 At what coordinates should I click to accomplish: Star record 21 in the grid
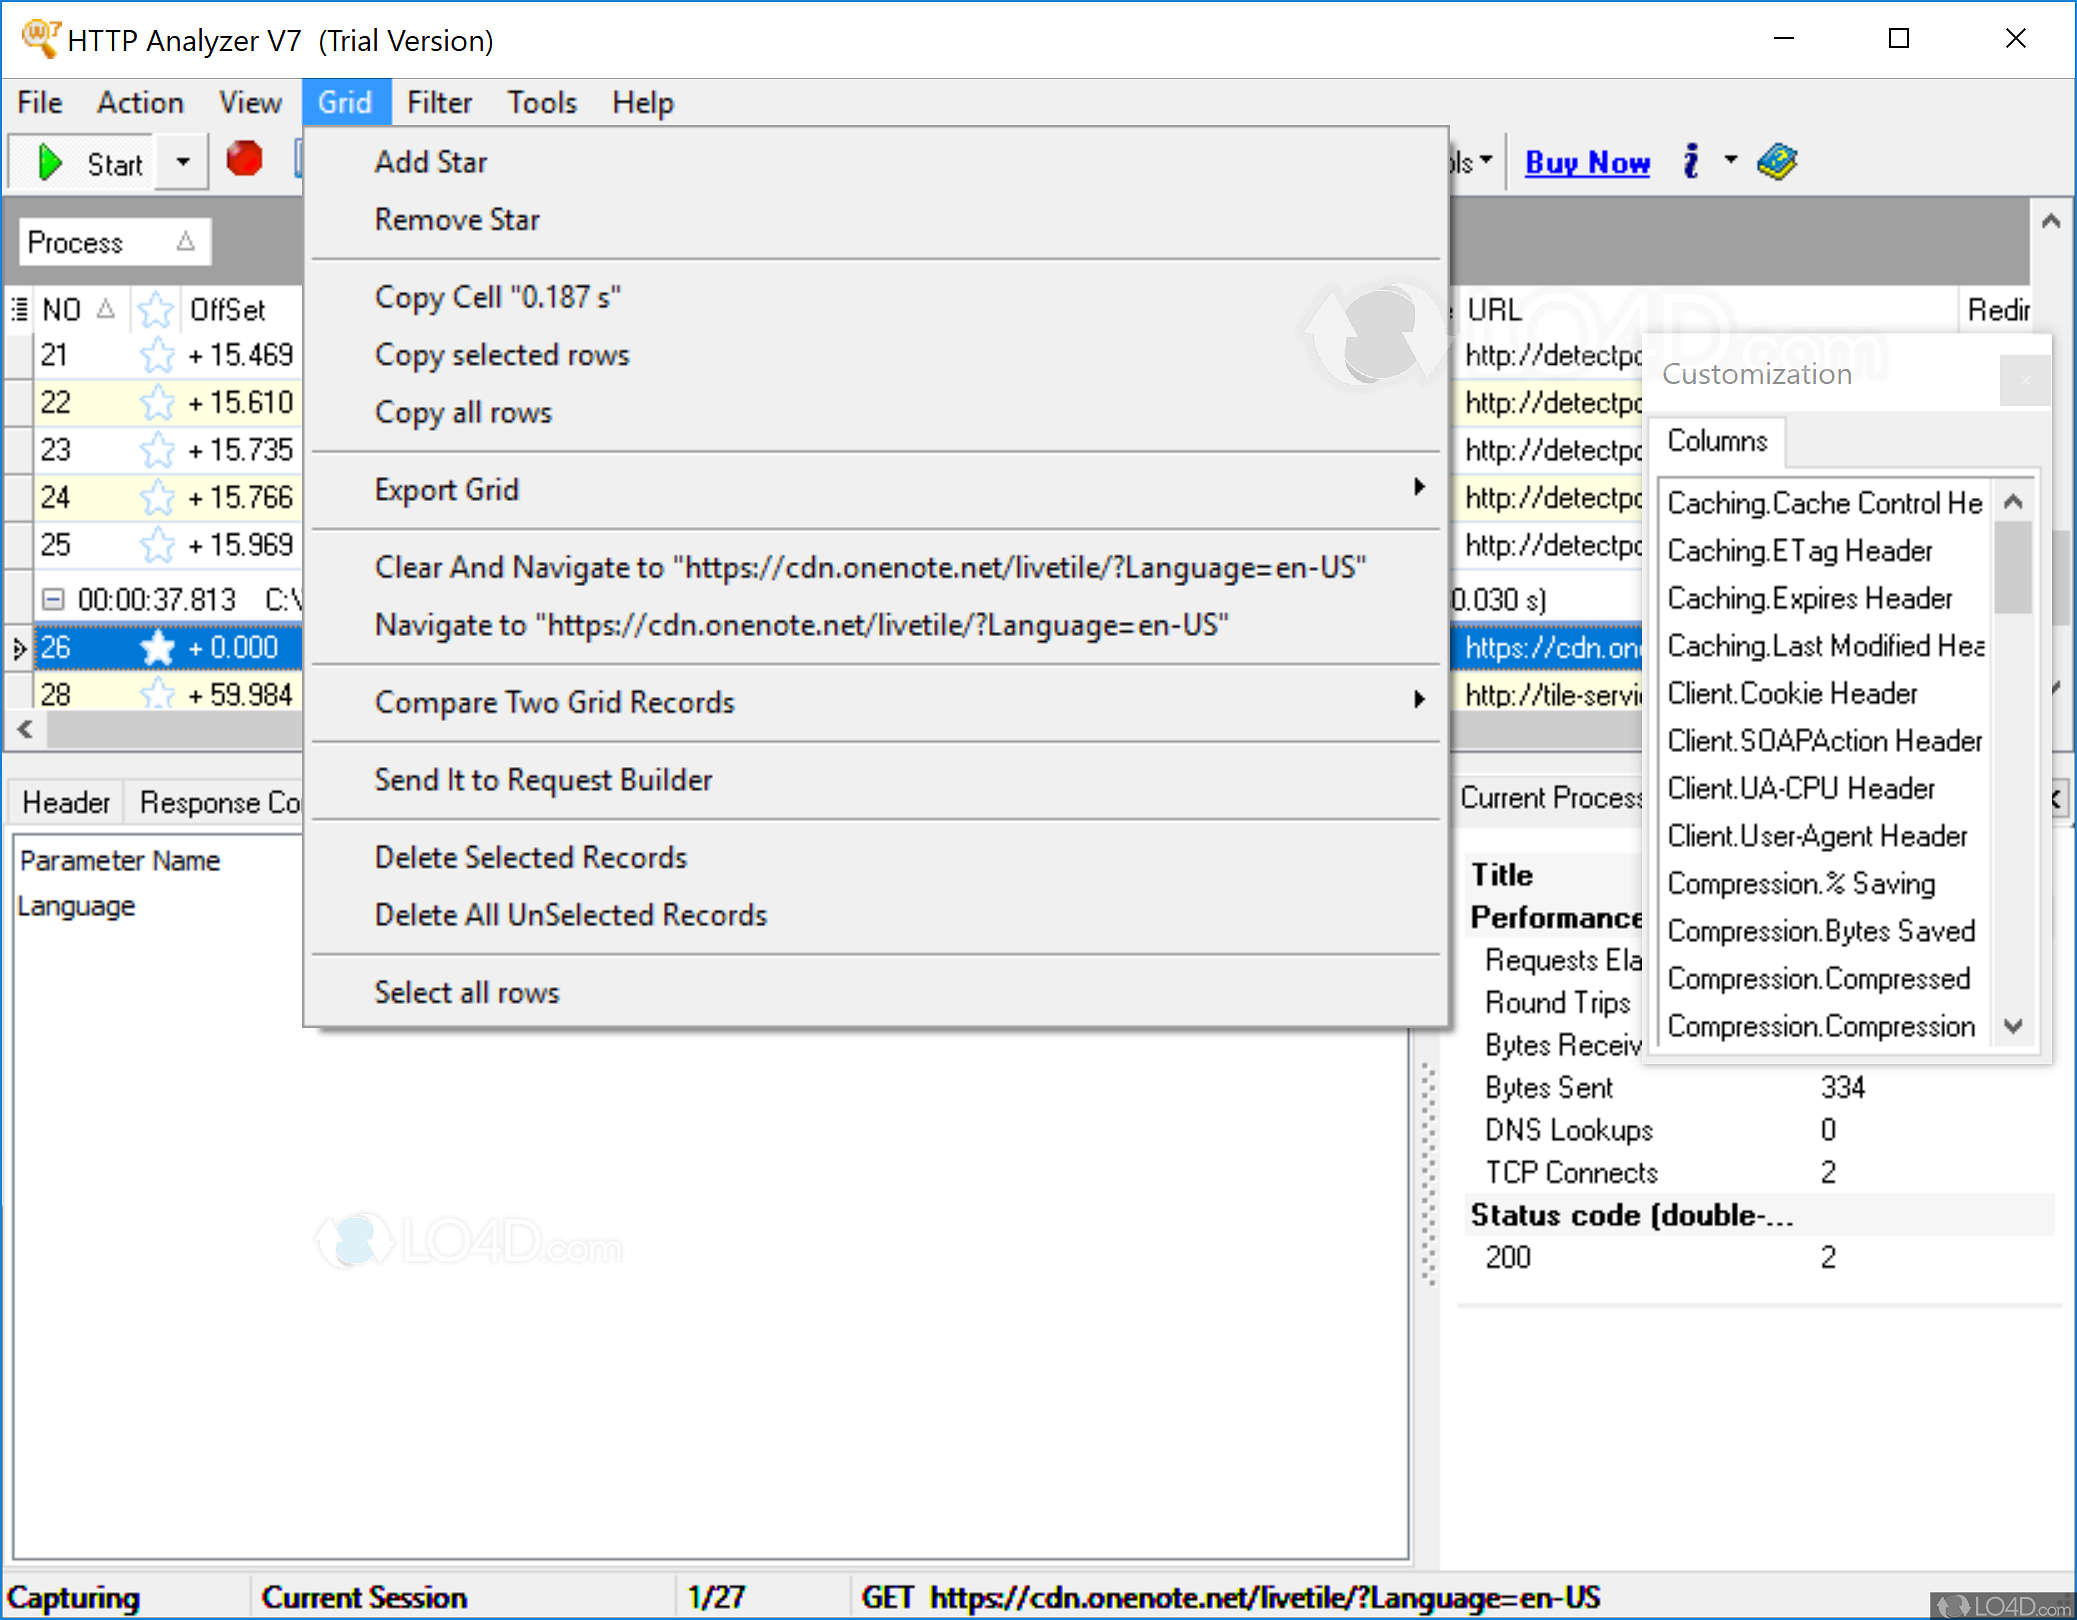(x=157, y=354)
